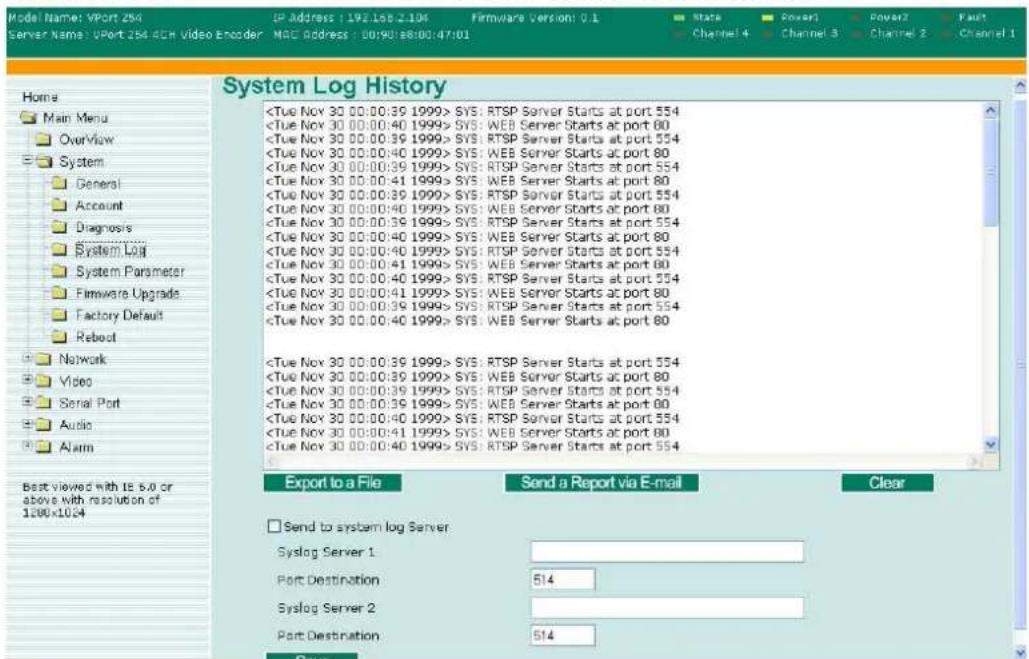
Task: Expand the Audio tree node
Action: (x=28, y=424)
